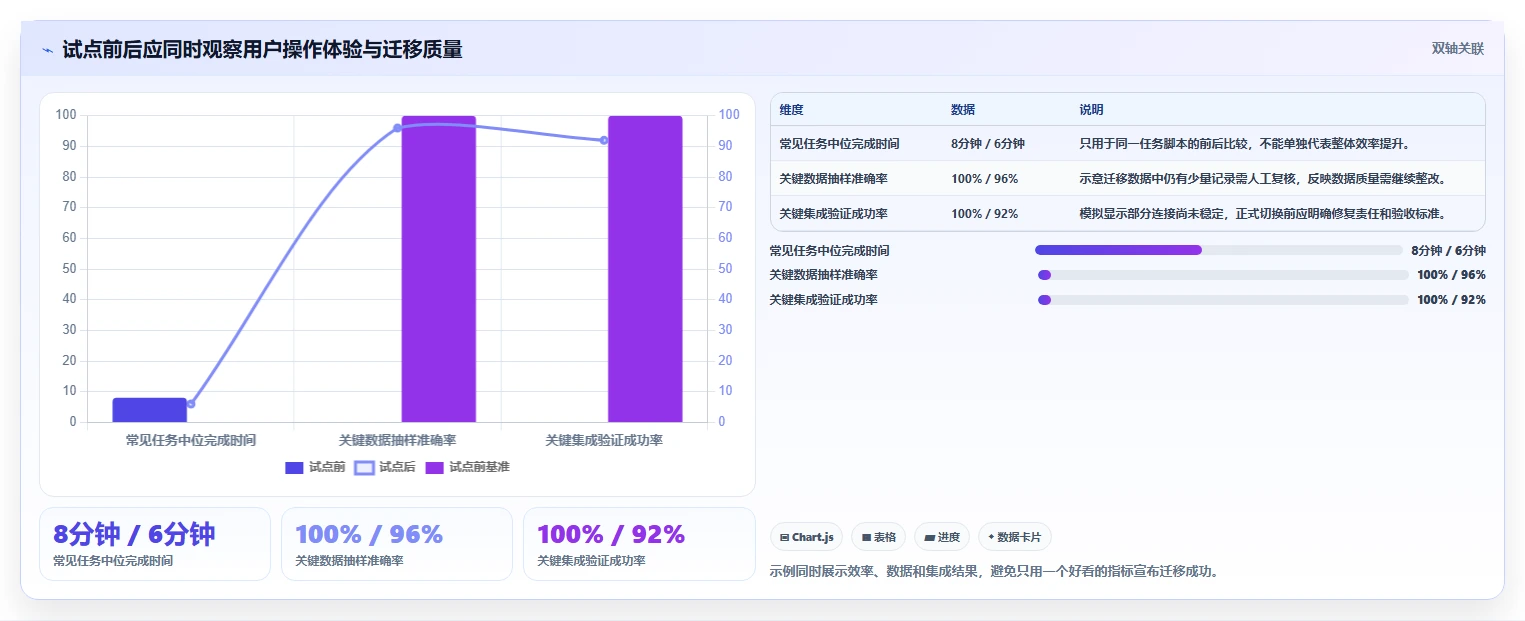Screen dimensions: 1525x621
Task: Open the 100% / 96% data card
Action: 397,544
